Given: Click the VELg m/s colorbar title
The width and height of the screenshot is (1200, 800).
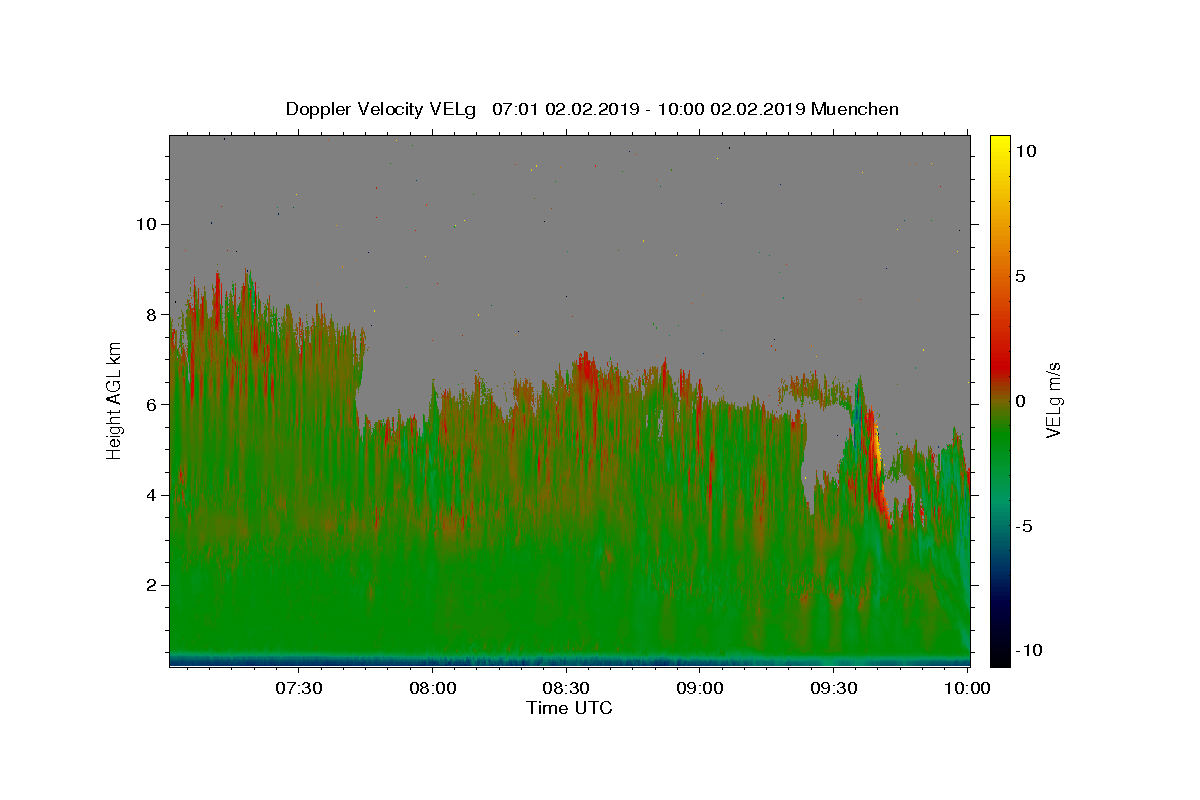Looking at the screenshot, I should 1053,401.
